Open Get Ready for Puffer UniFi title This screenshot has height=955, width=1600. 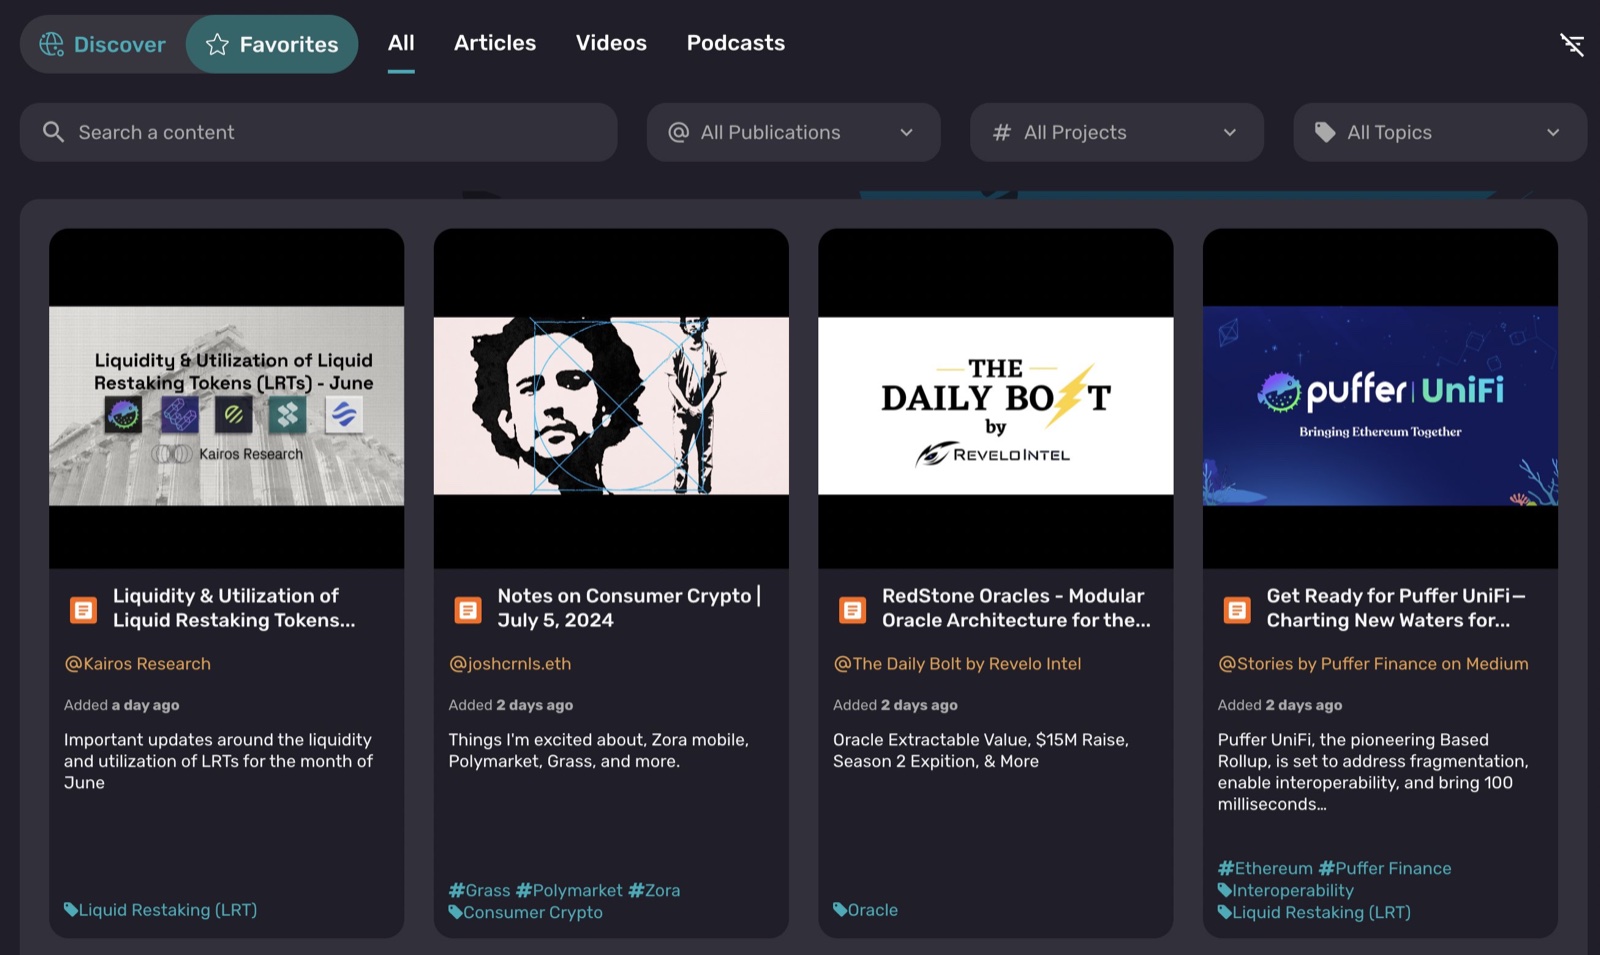click(1396, 608)
